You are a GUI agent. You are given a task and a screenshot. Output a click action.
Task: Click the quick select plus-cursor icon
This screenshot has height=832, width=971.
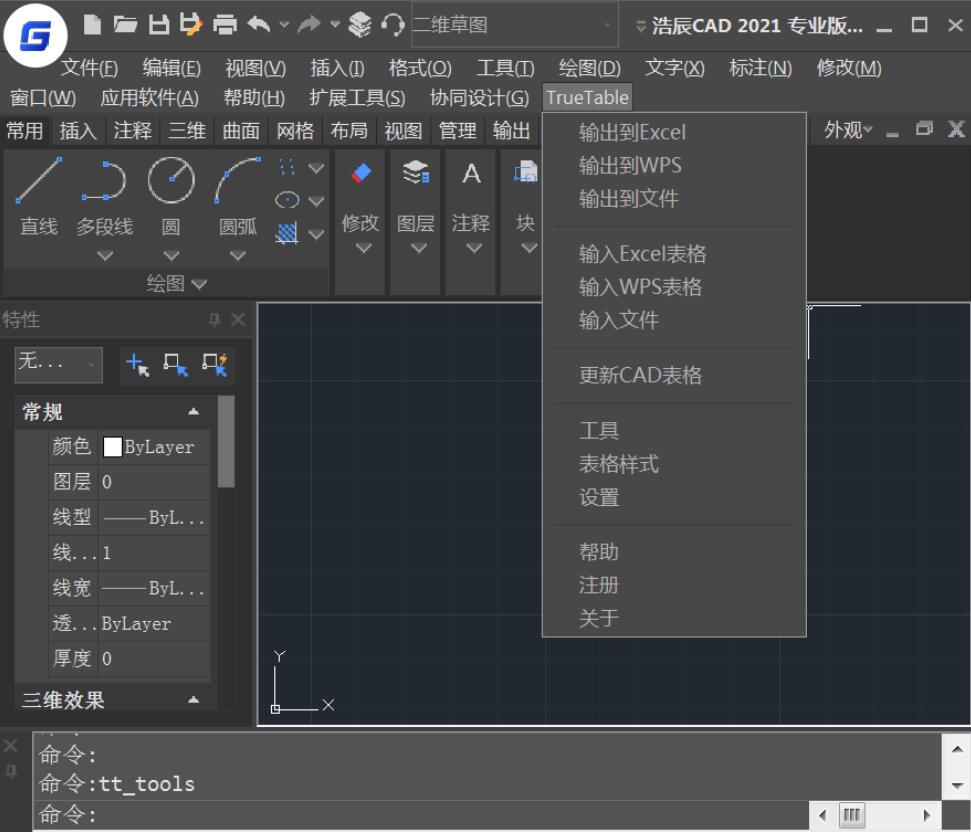tap(137, 365)
